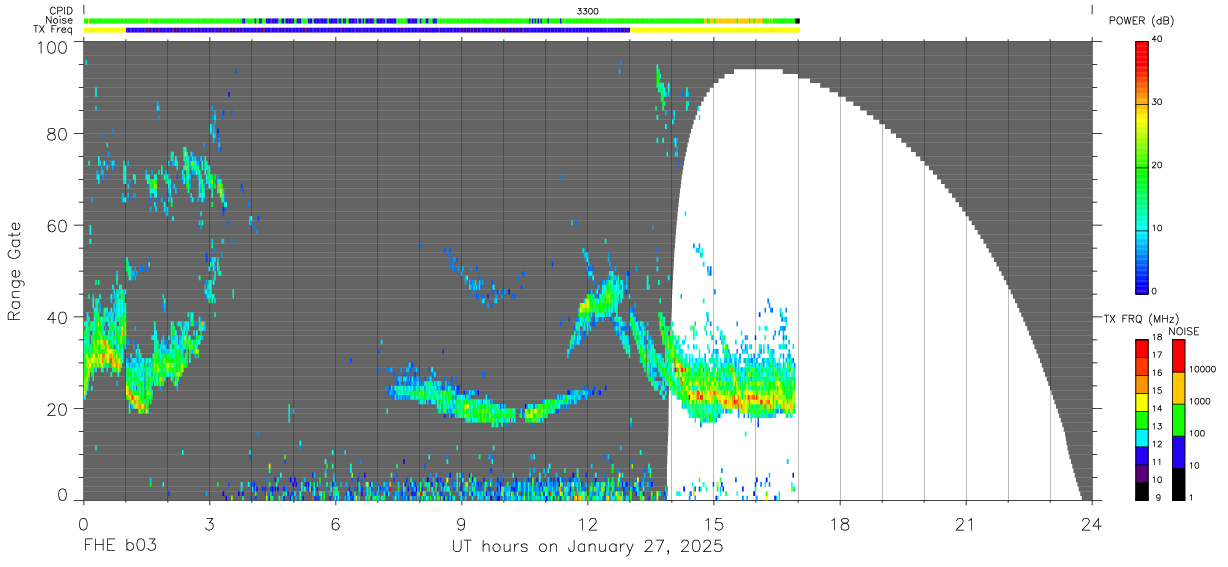Click x-axis tick label '0'
Screen dimensions: 1228x567
tap(83, 523)
